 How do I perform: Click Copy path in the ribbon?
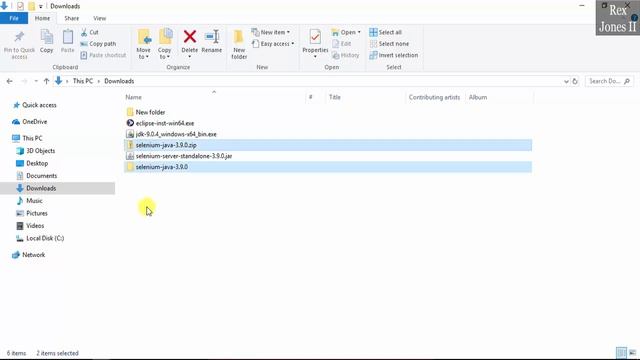(x=98, y=44)
